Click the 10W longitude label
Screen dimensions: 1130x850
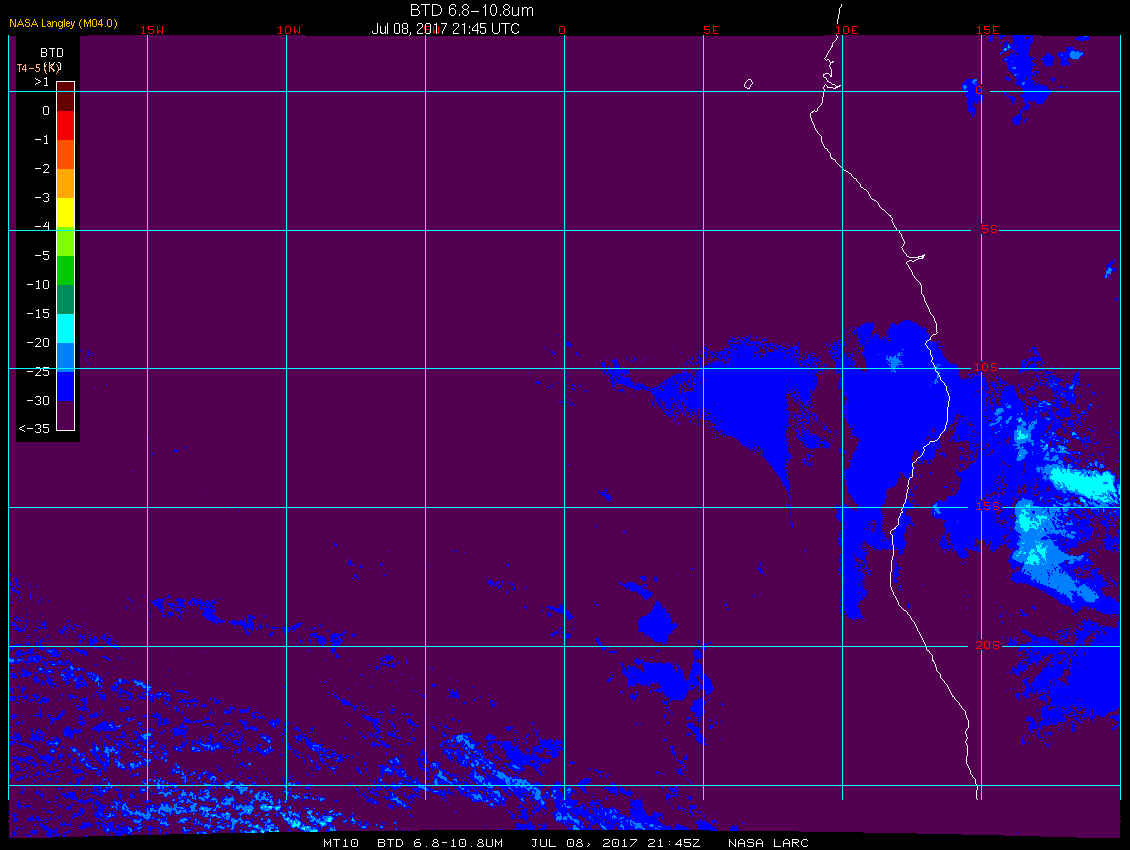tap(289, 30)
